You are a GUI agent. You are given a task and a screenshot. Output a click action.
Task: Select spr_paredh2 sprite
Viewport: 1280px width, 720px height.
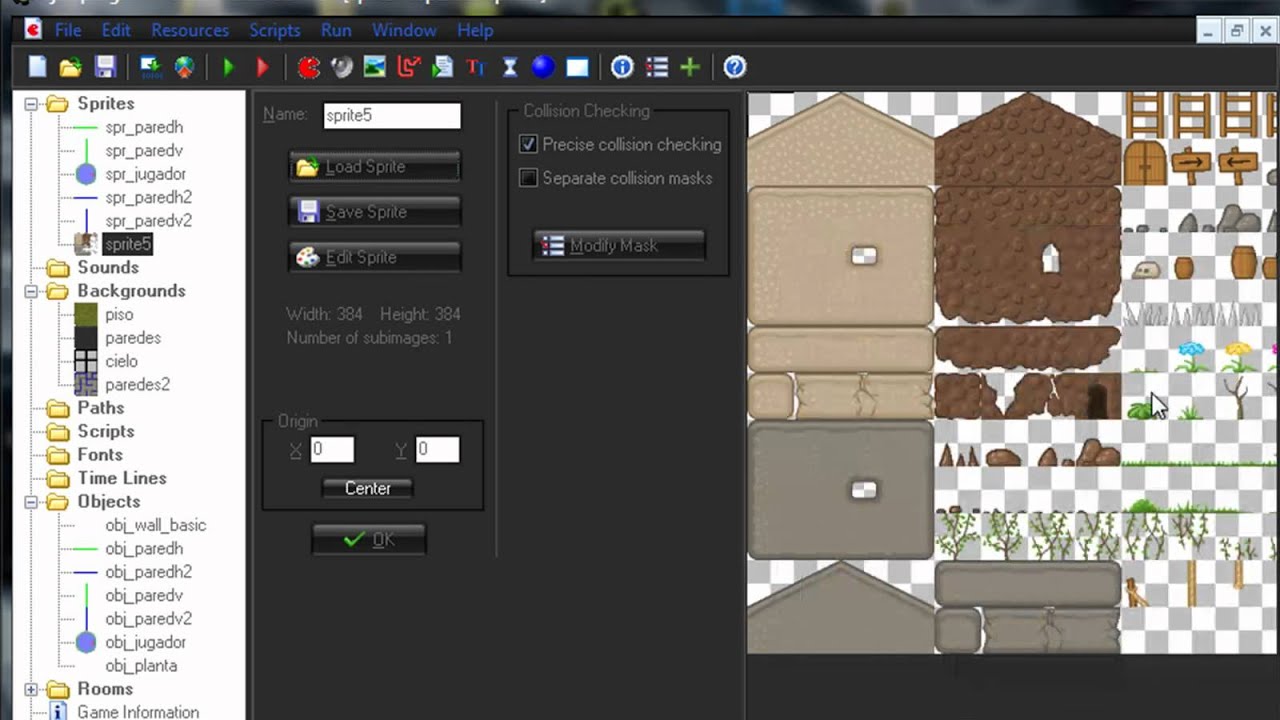(148, 198)
